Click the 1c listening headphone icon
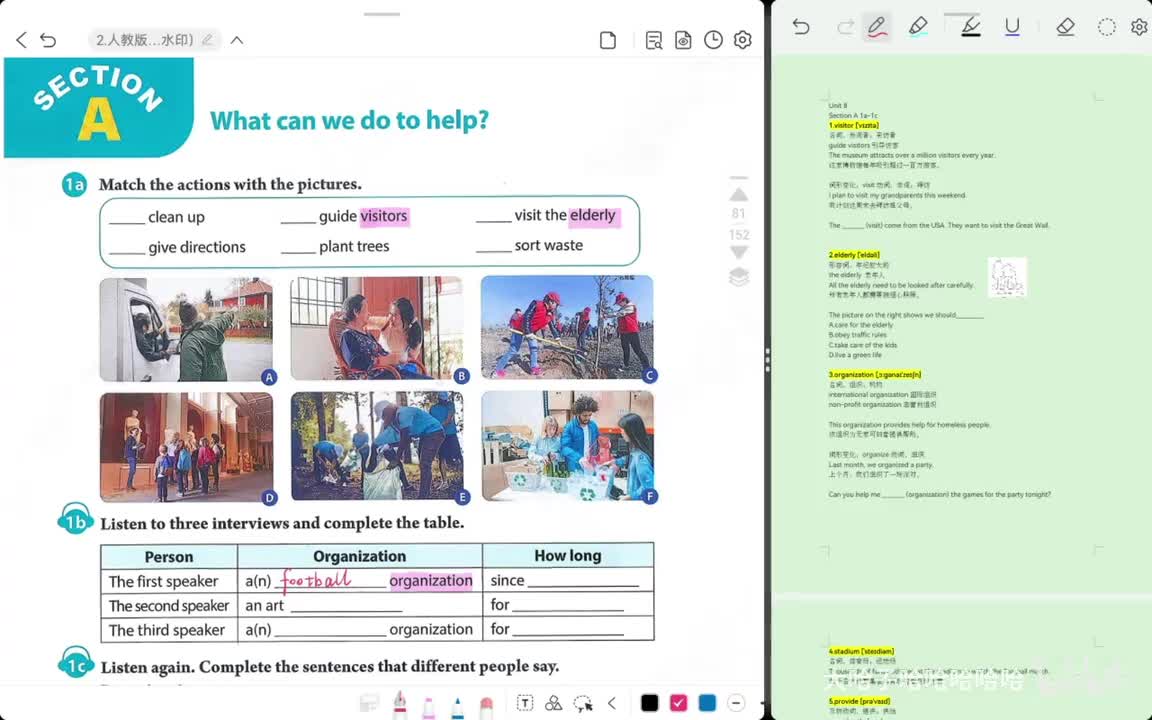Screen dimensions: 1152x720 (76, 662)
